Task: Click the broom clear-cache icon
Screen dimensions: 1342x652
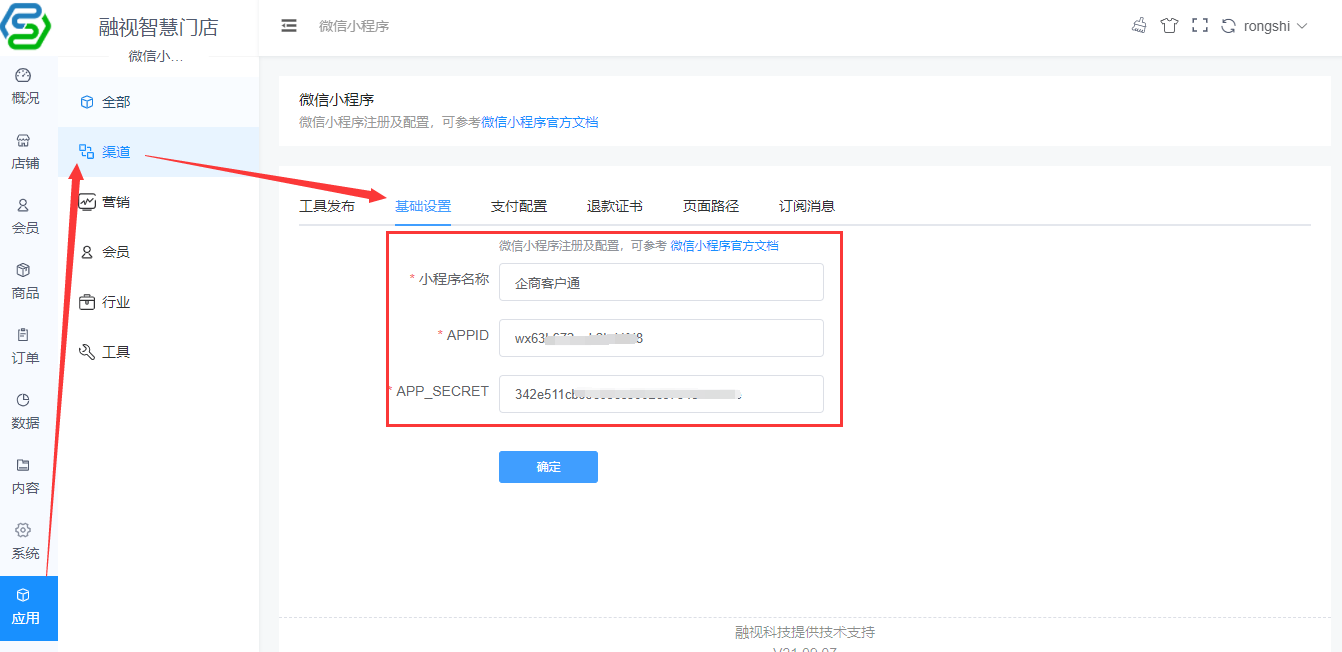Action: tap(1139, 26)
